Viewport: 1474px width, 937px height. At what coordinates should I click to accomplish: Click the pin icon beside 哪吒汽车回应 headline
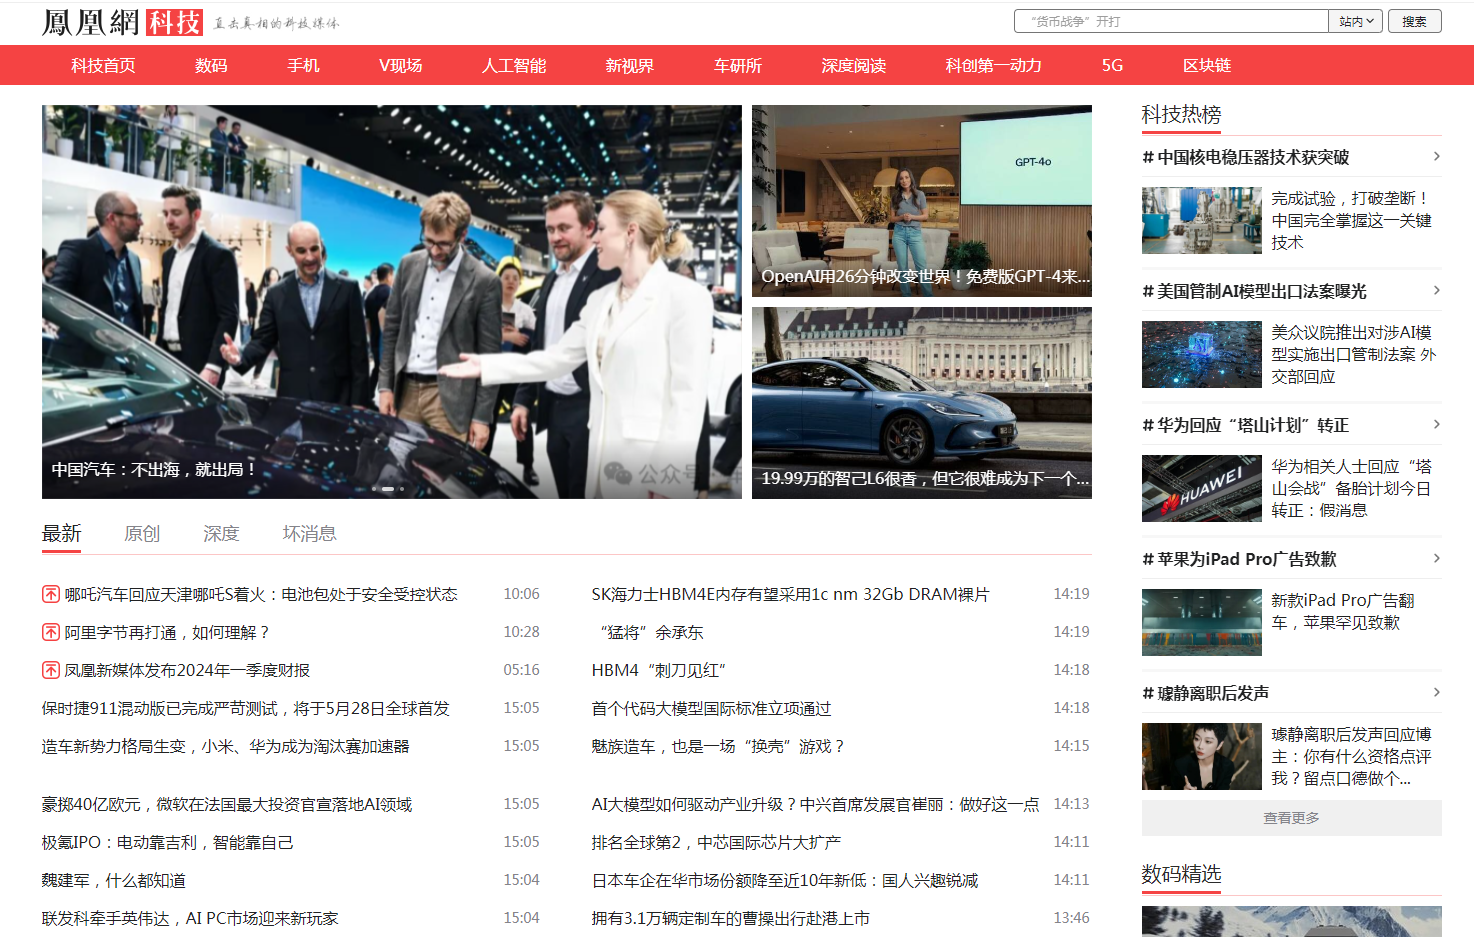click(x=51, y=594)
